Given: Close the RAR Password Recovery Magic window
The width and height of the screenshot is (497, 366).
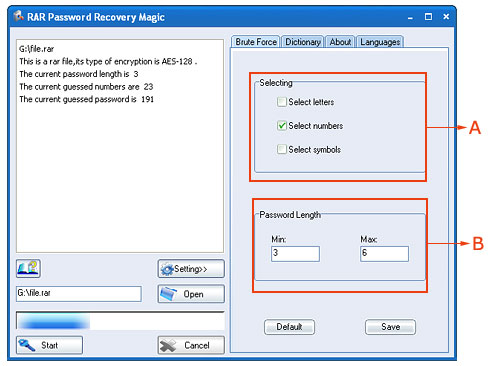Looking at the screenshot, I should click(x=446, y=17).
